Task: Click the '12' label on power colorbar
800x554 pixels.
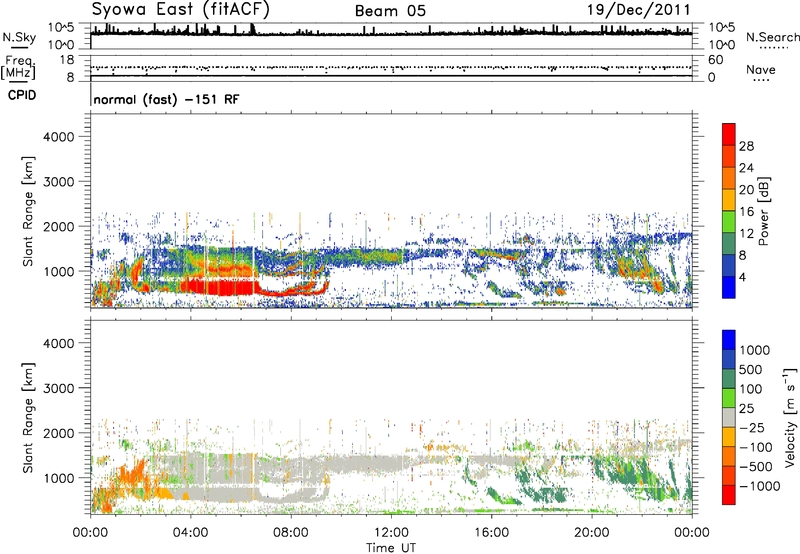Action: [x=746, y=234]
